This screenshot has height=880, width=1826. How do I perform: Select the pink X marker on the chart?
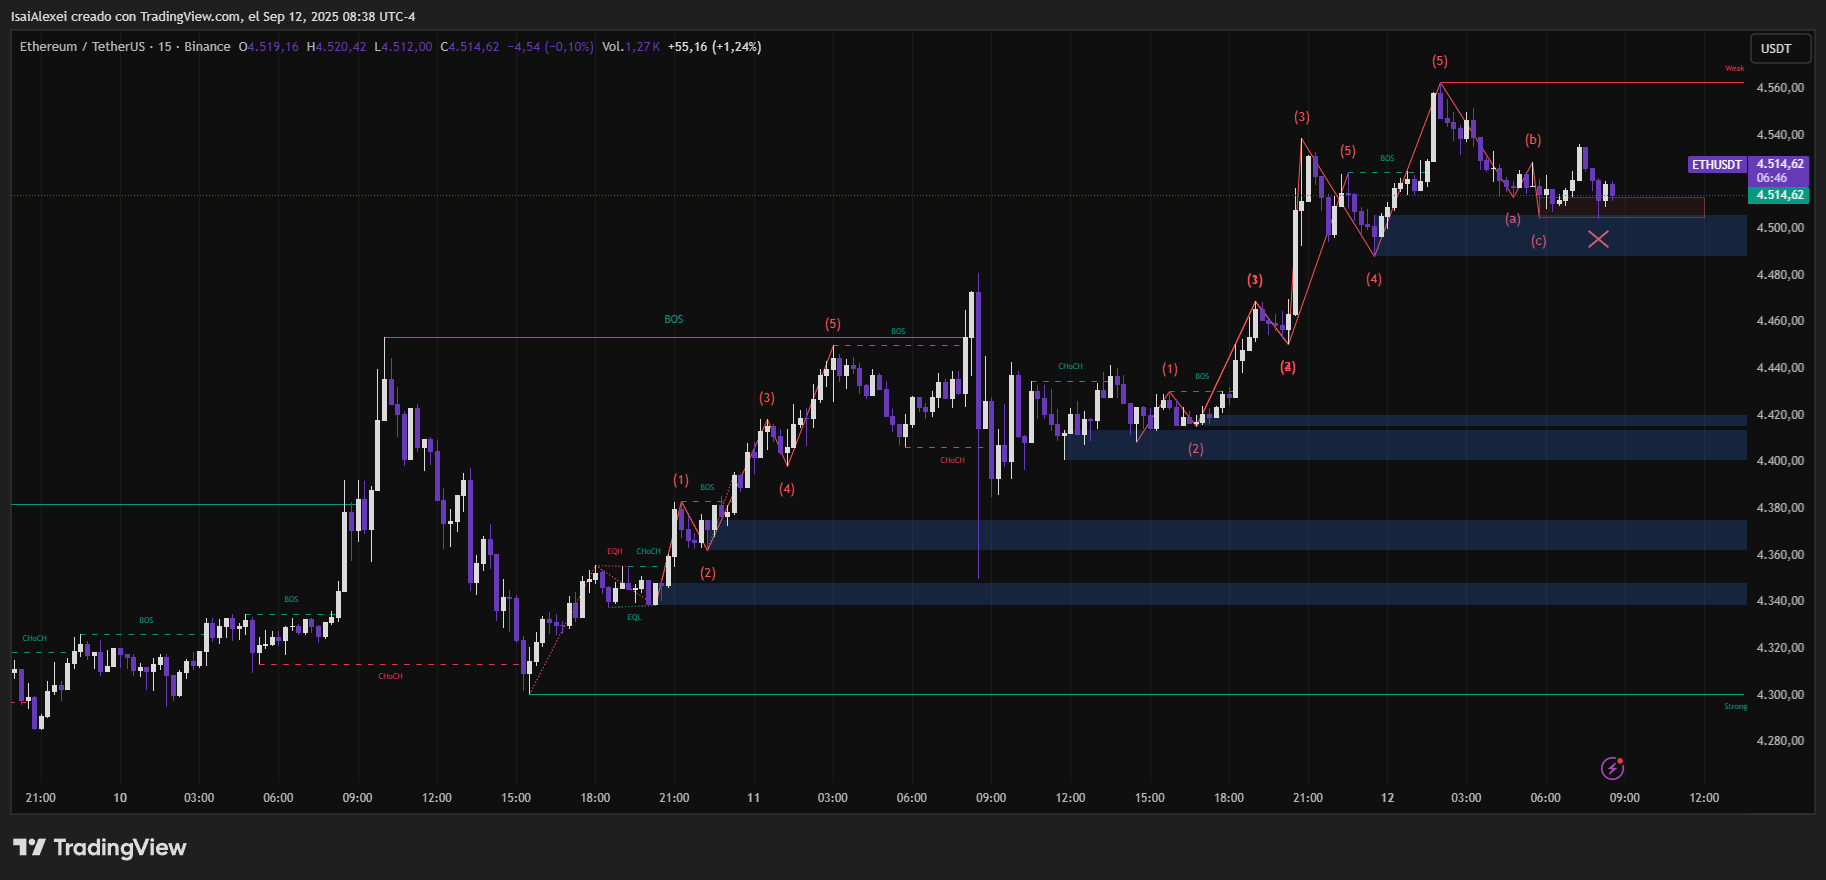pyautogui.click(x=1598, y=239)
